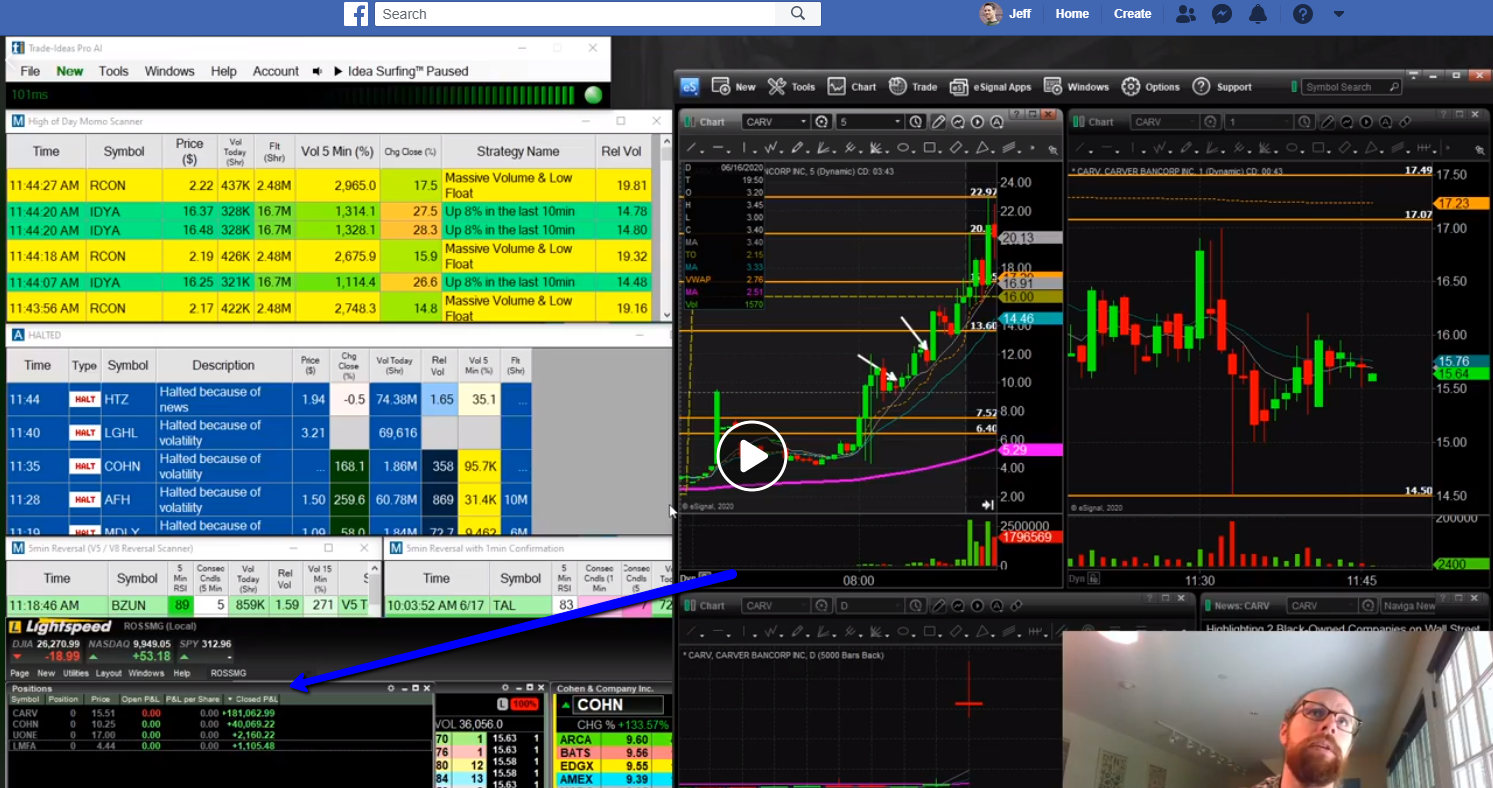Open eSignal Options gear button
Image resolution: width=1493 pixels, height=788 pixels.
click(x=1150, y=87)
